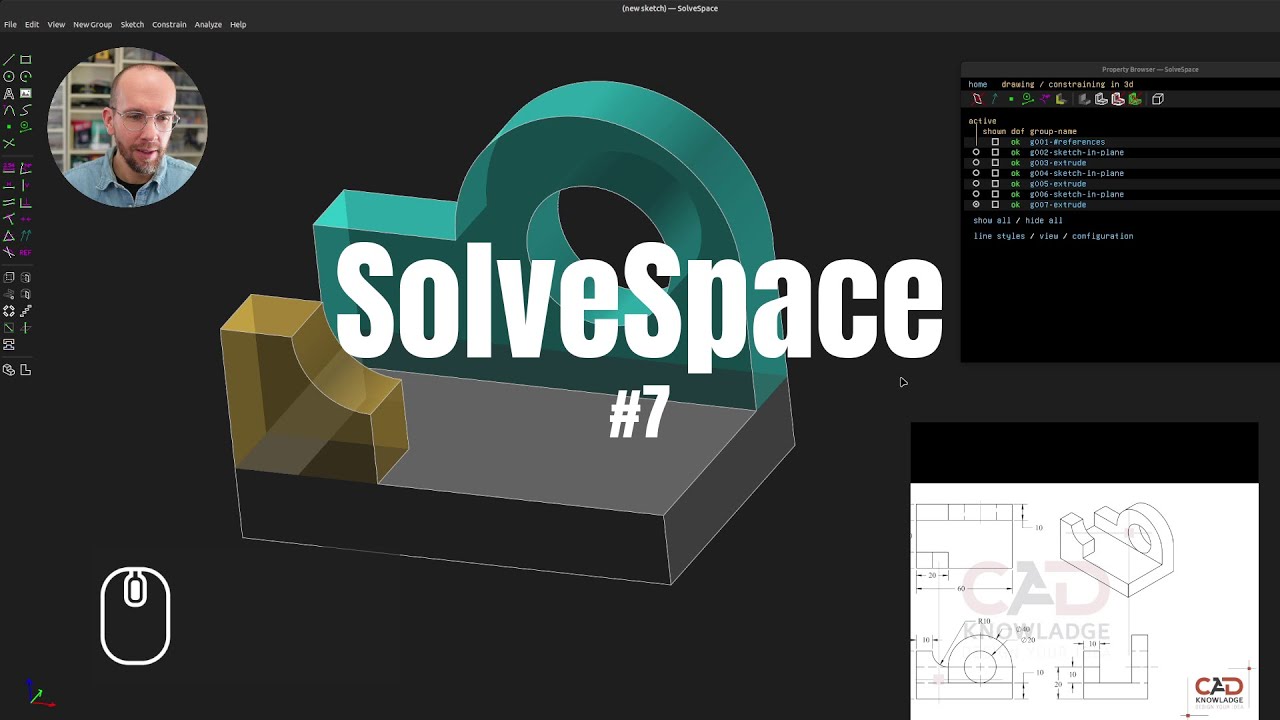The height and width of the screenshot is (720, 1280).
Task: Create Step Translating group
Action: tap(26, 311)
